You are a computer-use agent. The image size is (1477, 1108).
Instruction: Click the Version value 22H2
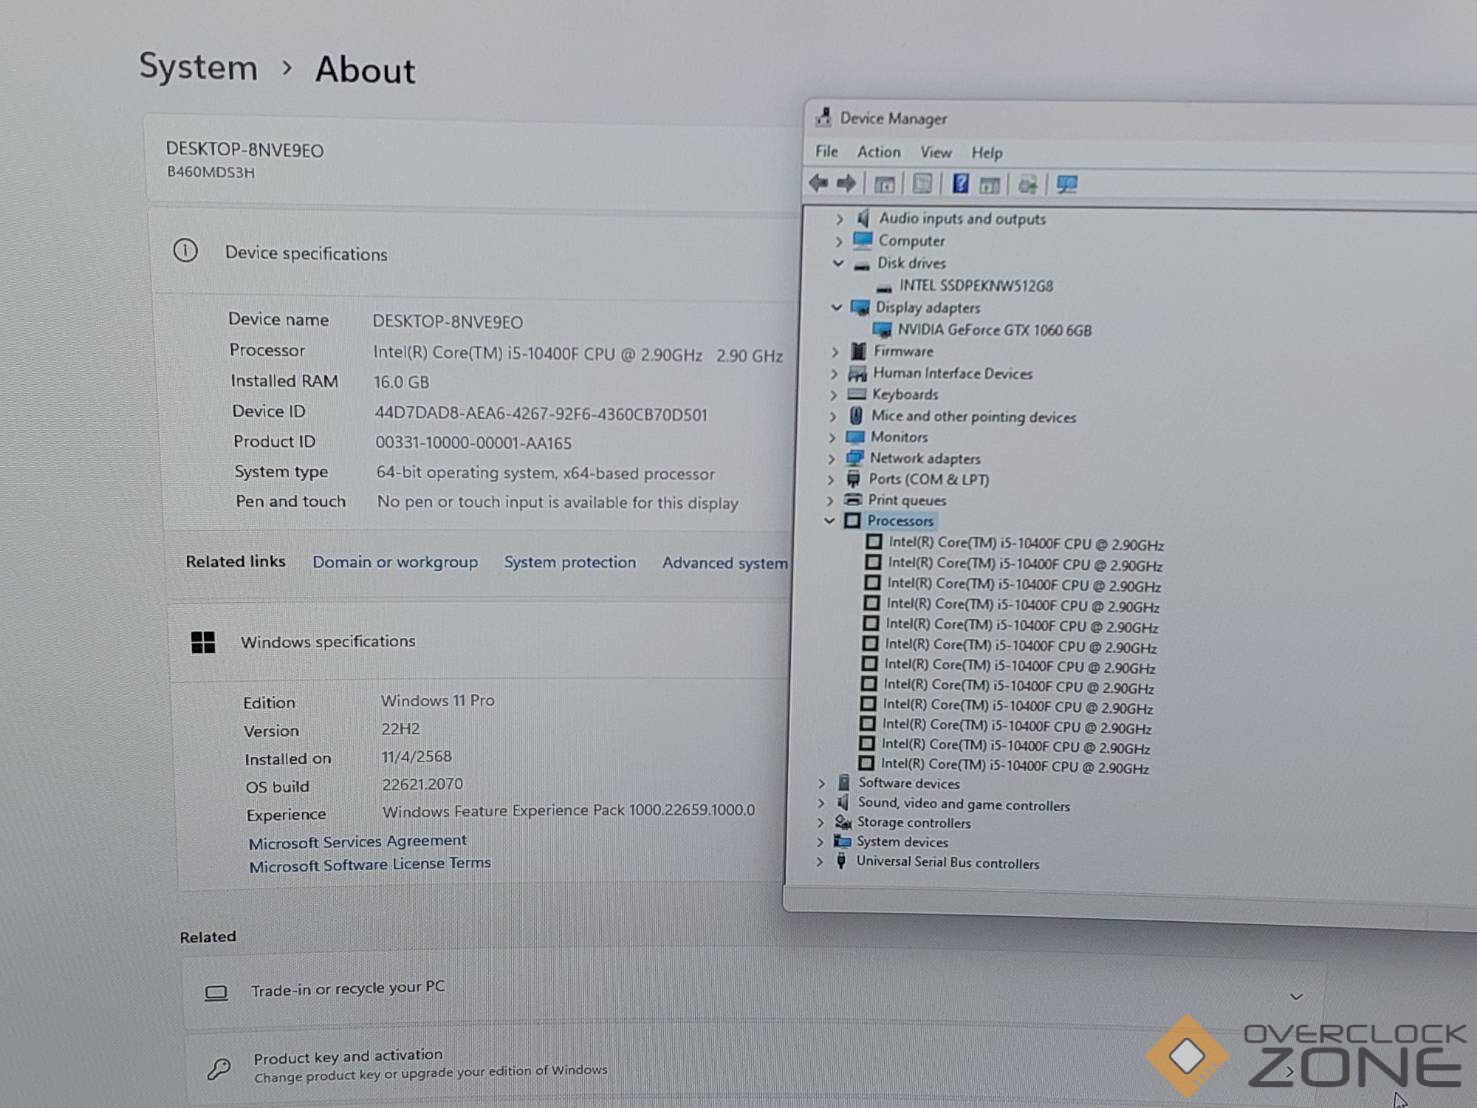(x=401, y=729)
